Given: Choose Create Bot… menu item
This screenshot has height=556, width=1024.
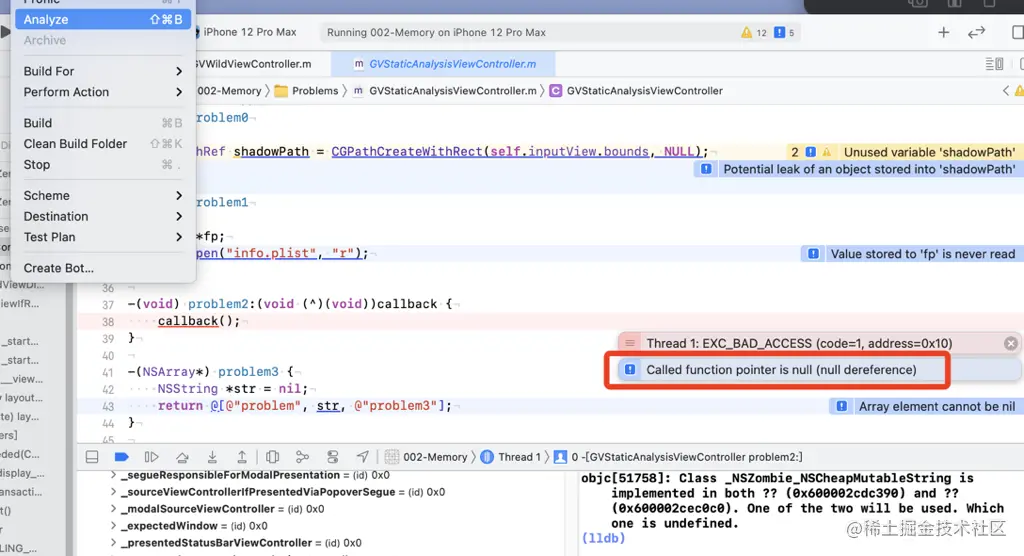Looking at the screenshot, I should click(103, 268).
